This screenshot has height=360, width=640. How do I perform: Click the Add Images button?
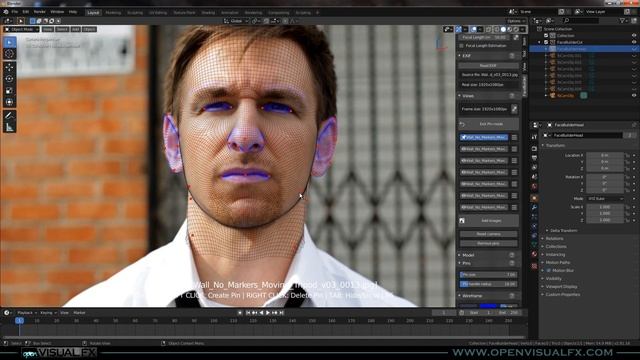[488, 221]
